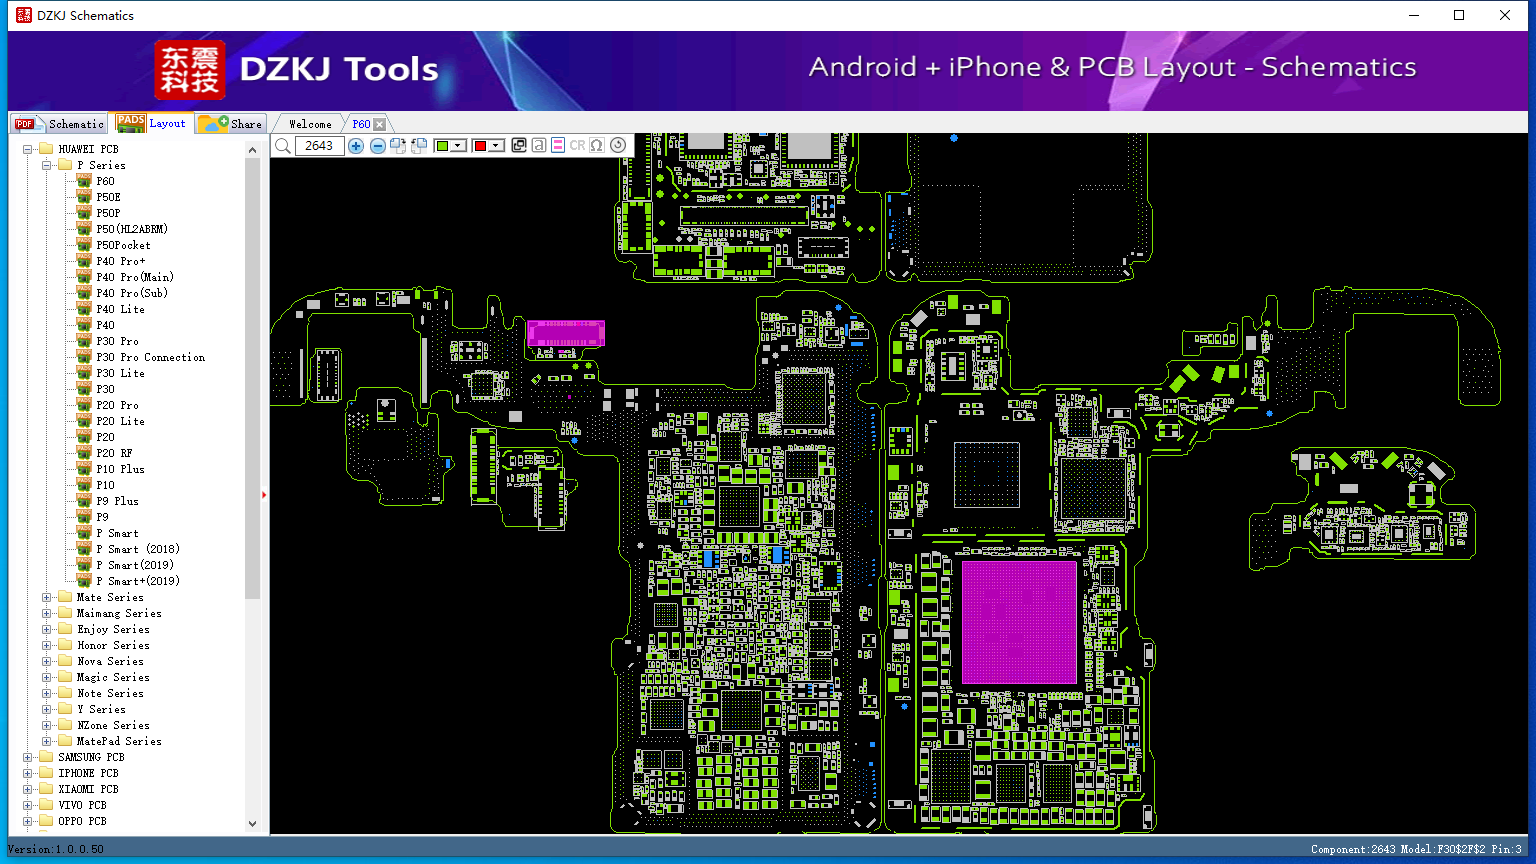The width and height of the screenshot is (1536, 864).
Task: Click the tree scrollbar up arrow
Action: click(x=252, y=149)
